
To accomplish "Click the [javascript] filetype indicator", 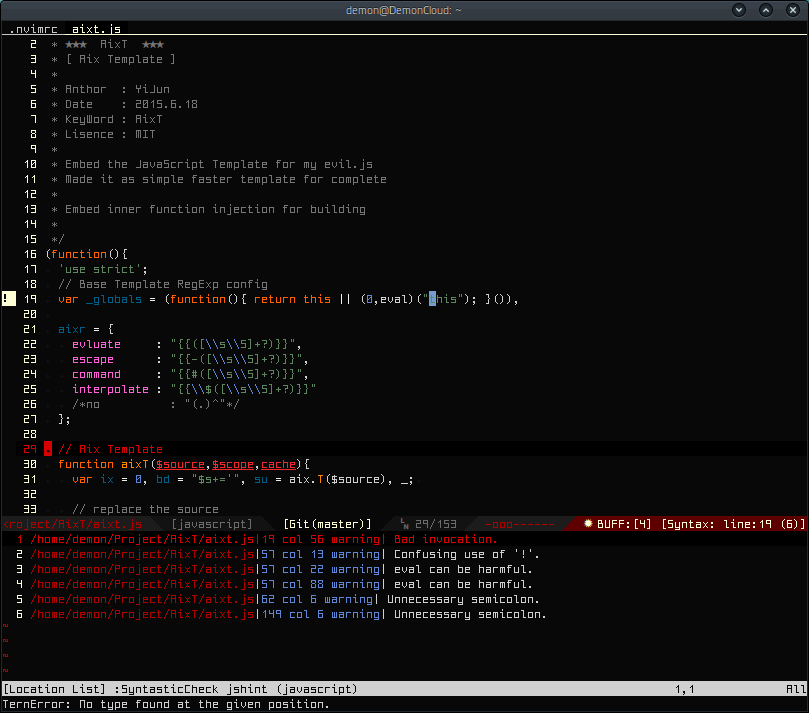I will click(212, 524).
